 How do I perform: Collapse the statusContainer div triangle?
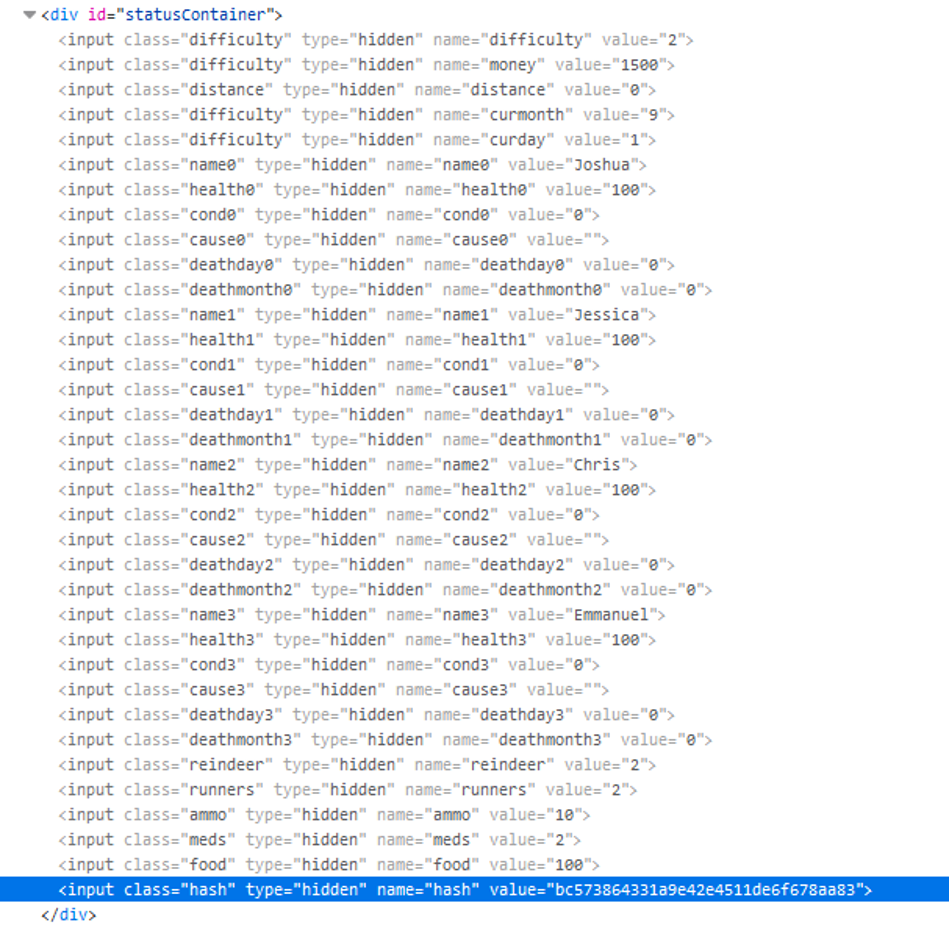tap(29, 15)
